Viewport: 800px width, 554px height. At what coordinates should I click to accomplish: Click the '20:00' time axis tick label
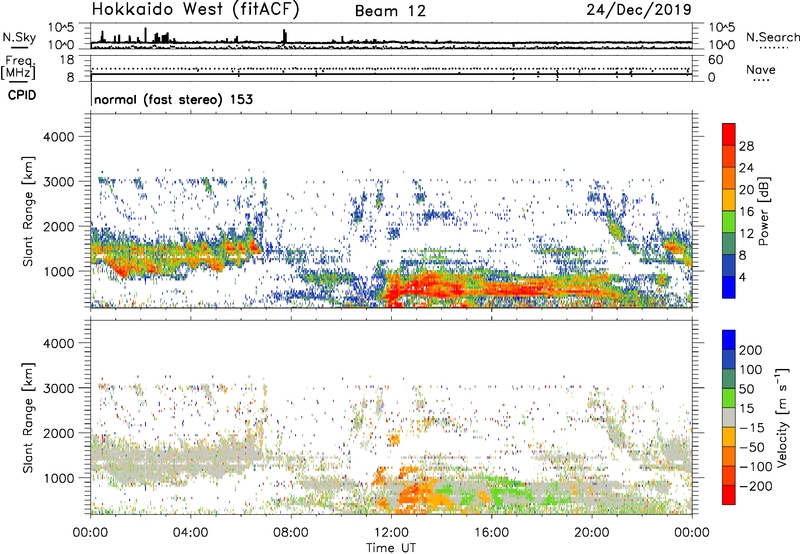point(592,533)
